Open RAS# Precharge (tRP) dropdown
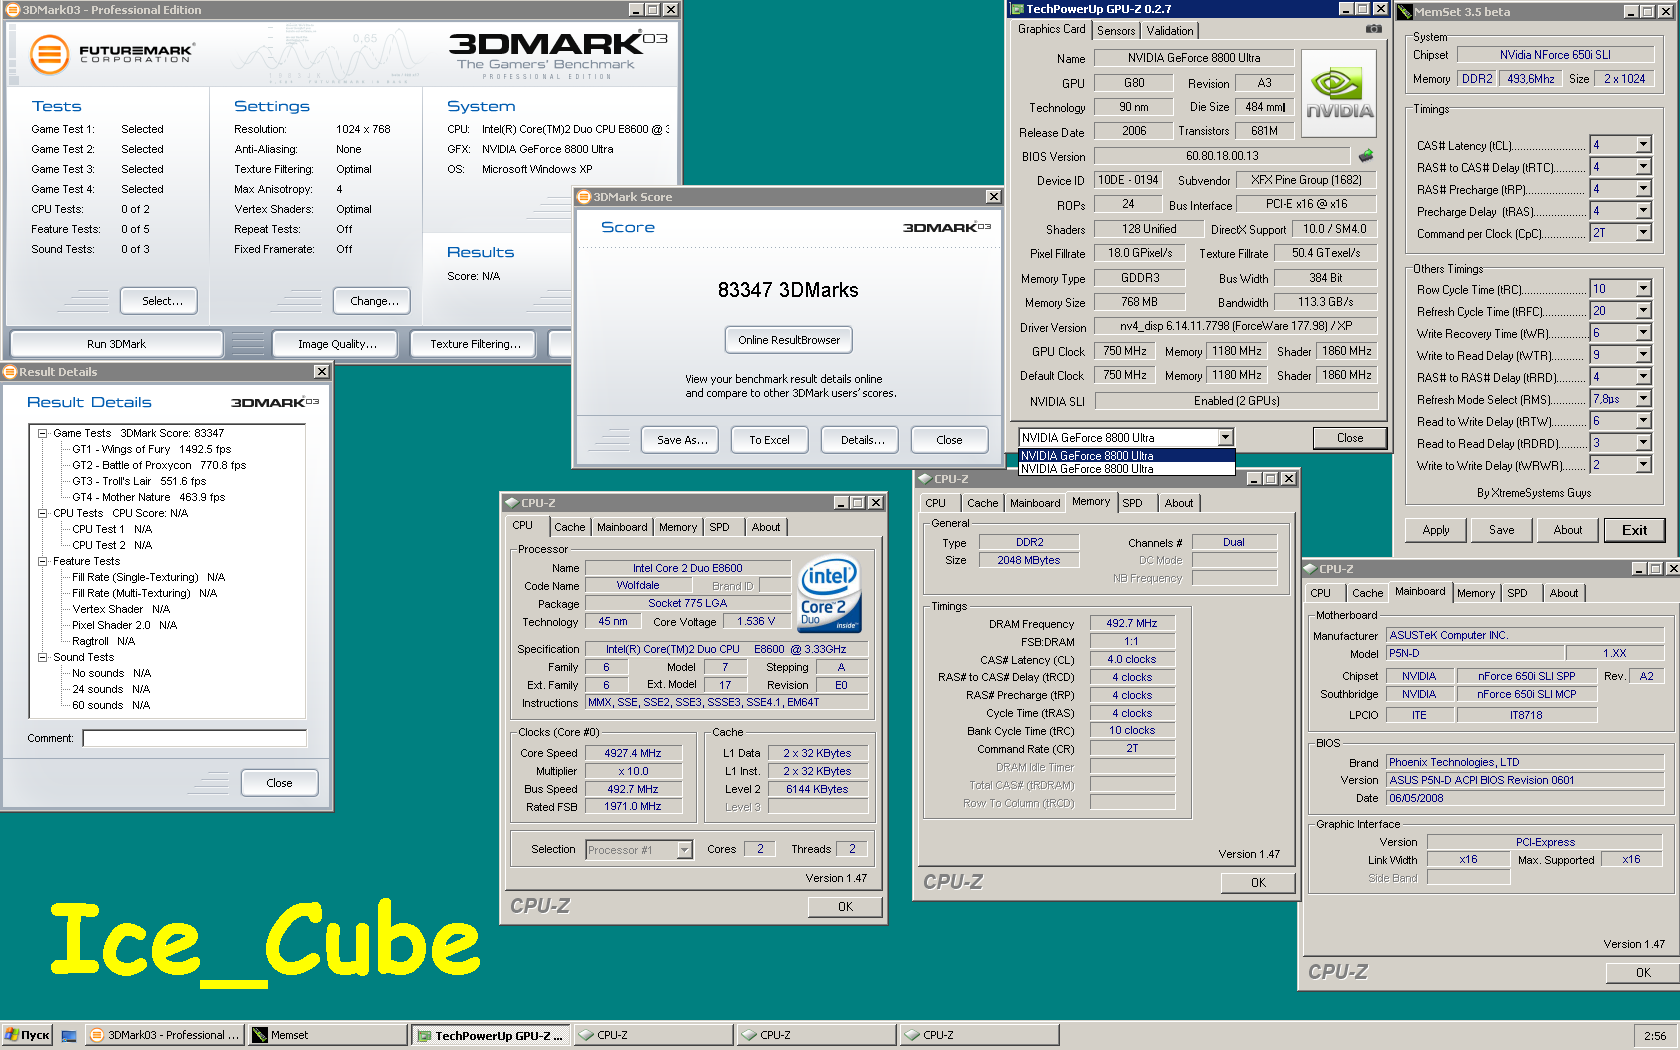 click(x=1643, y=189)
